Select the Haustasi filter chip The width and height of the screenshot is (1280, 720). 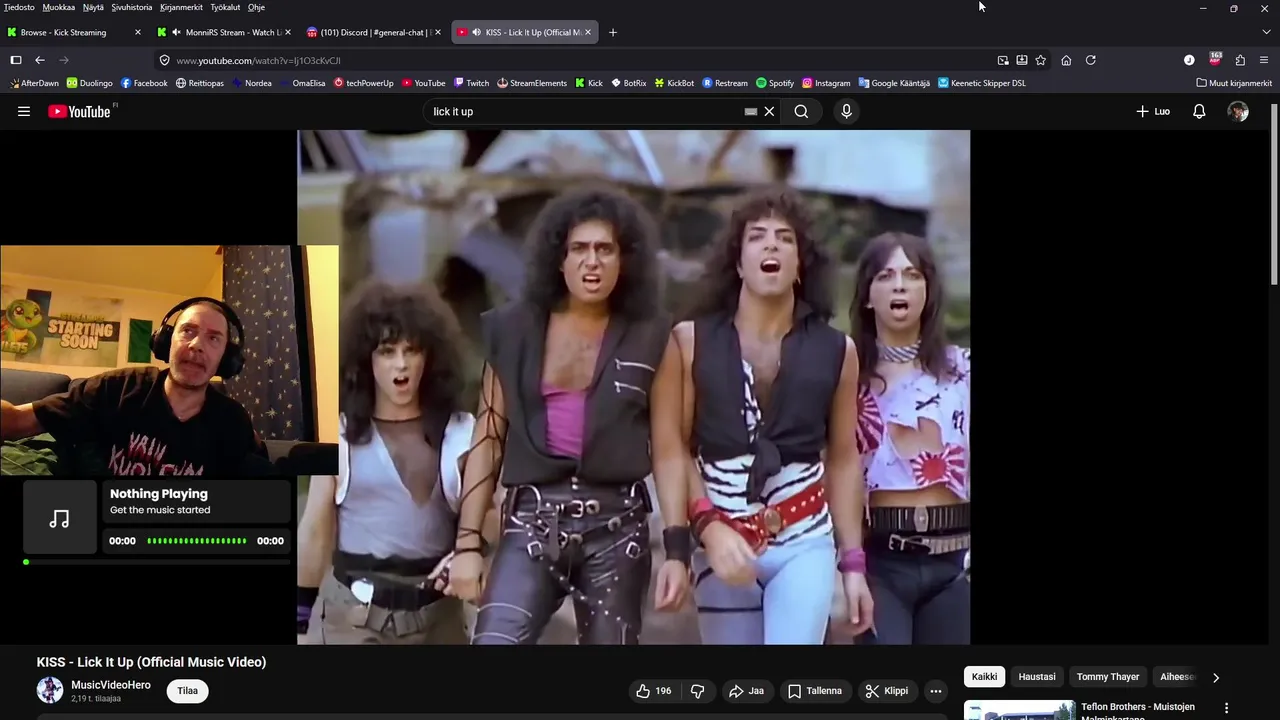pyautogui.click(x=1037, y=677)
